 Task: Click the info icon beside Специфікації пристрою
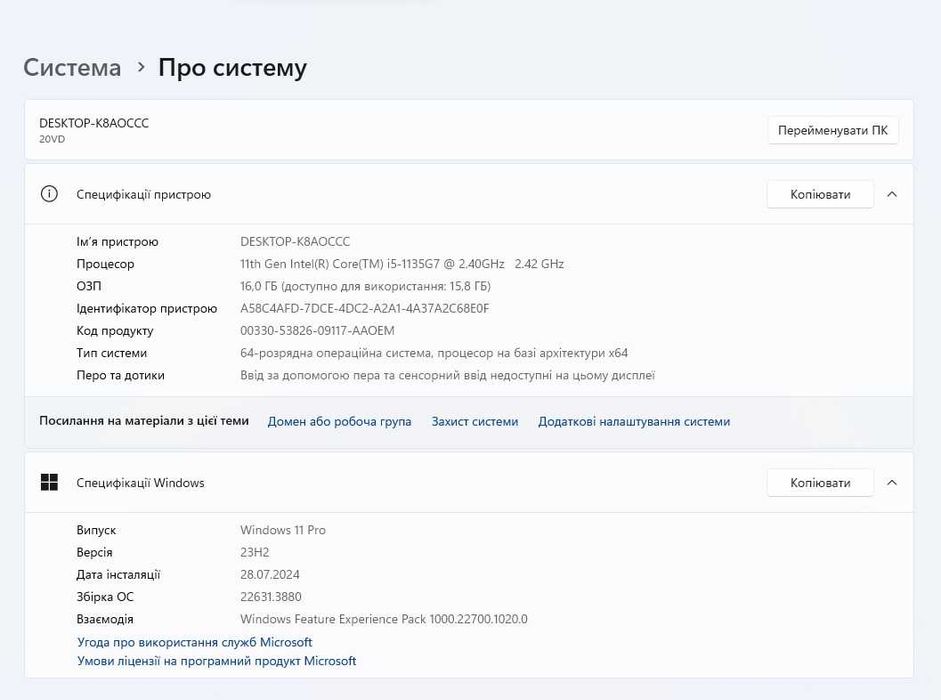pos(49,194)
